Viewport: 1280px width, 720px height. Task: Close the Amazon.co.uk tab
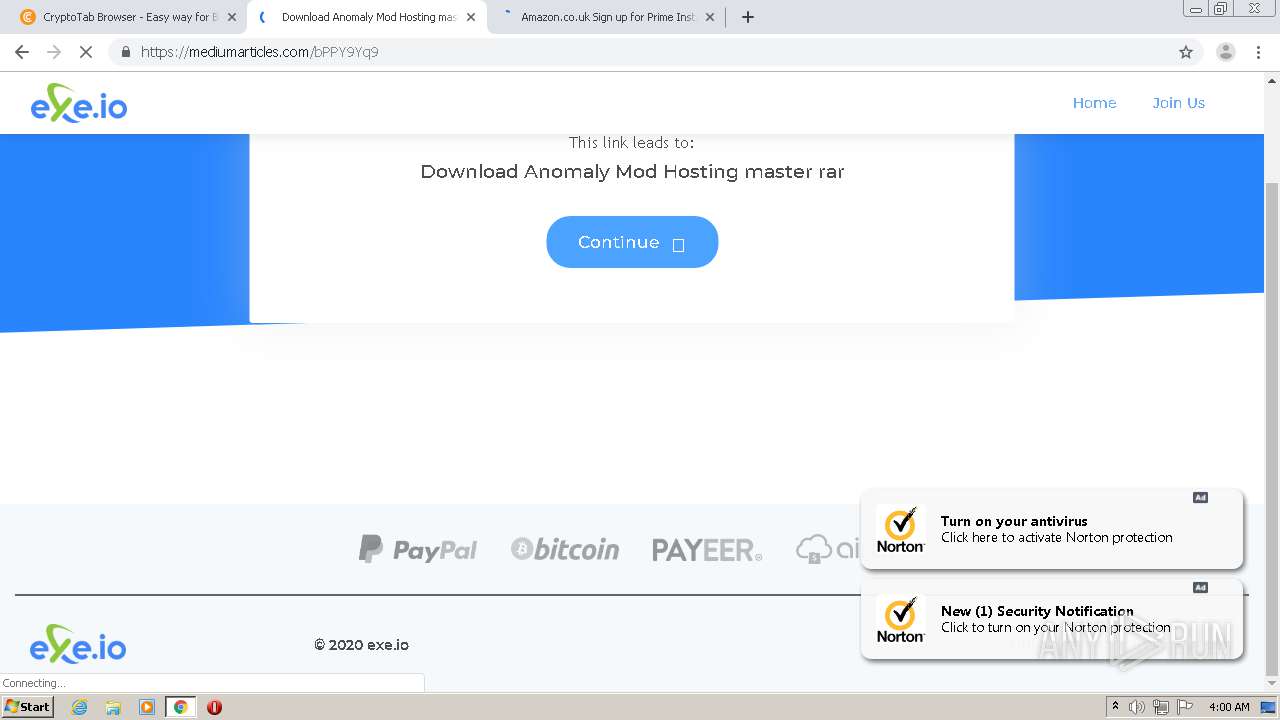tap(710, 17)
